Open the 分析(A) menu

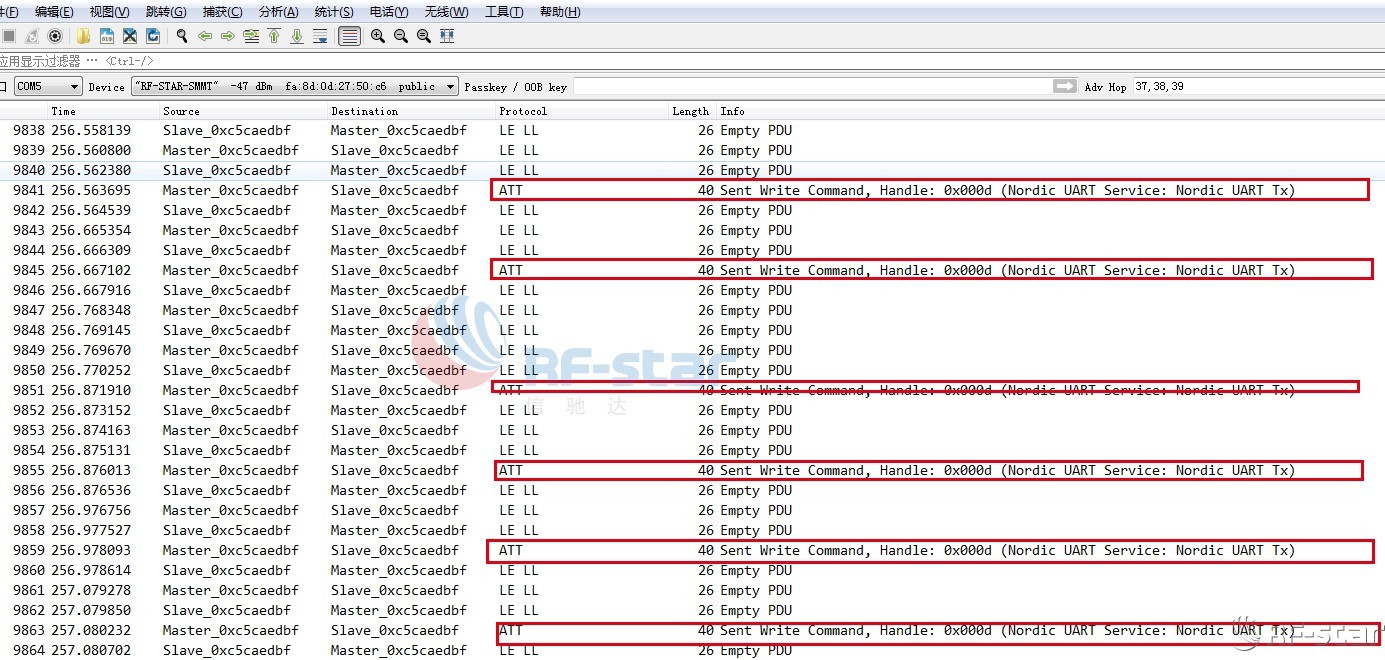pyautogui.click(x=278, y=12)
